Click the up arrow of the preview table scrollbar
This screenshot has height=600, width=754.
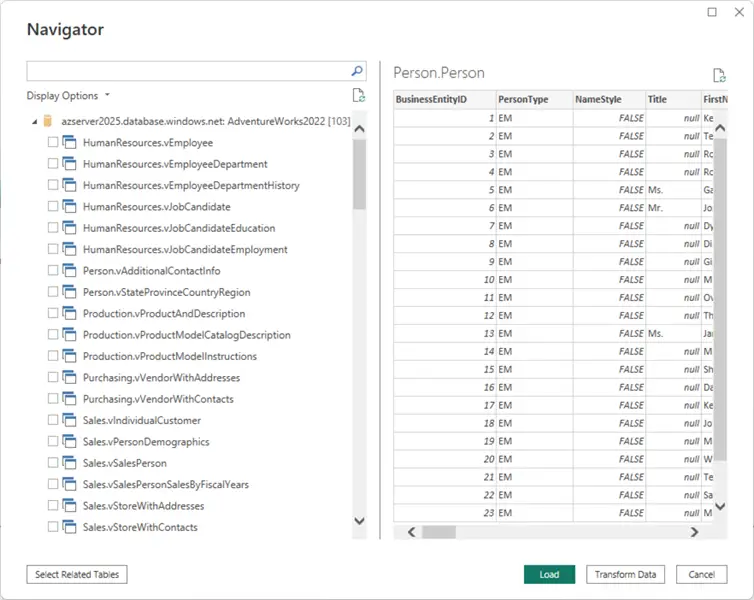coord(720,128)
